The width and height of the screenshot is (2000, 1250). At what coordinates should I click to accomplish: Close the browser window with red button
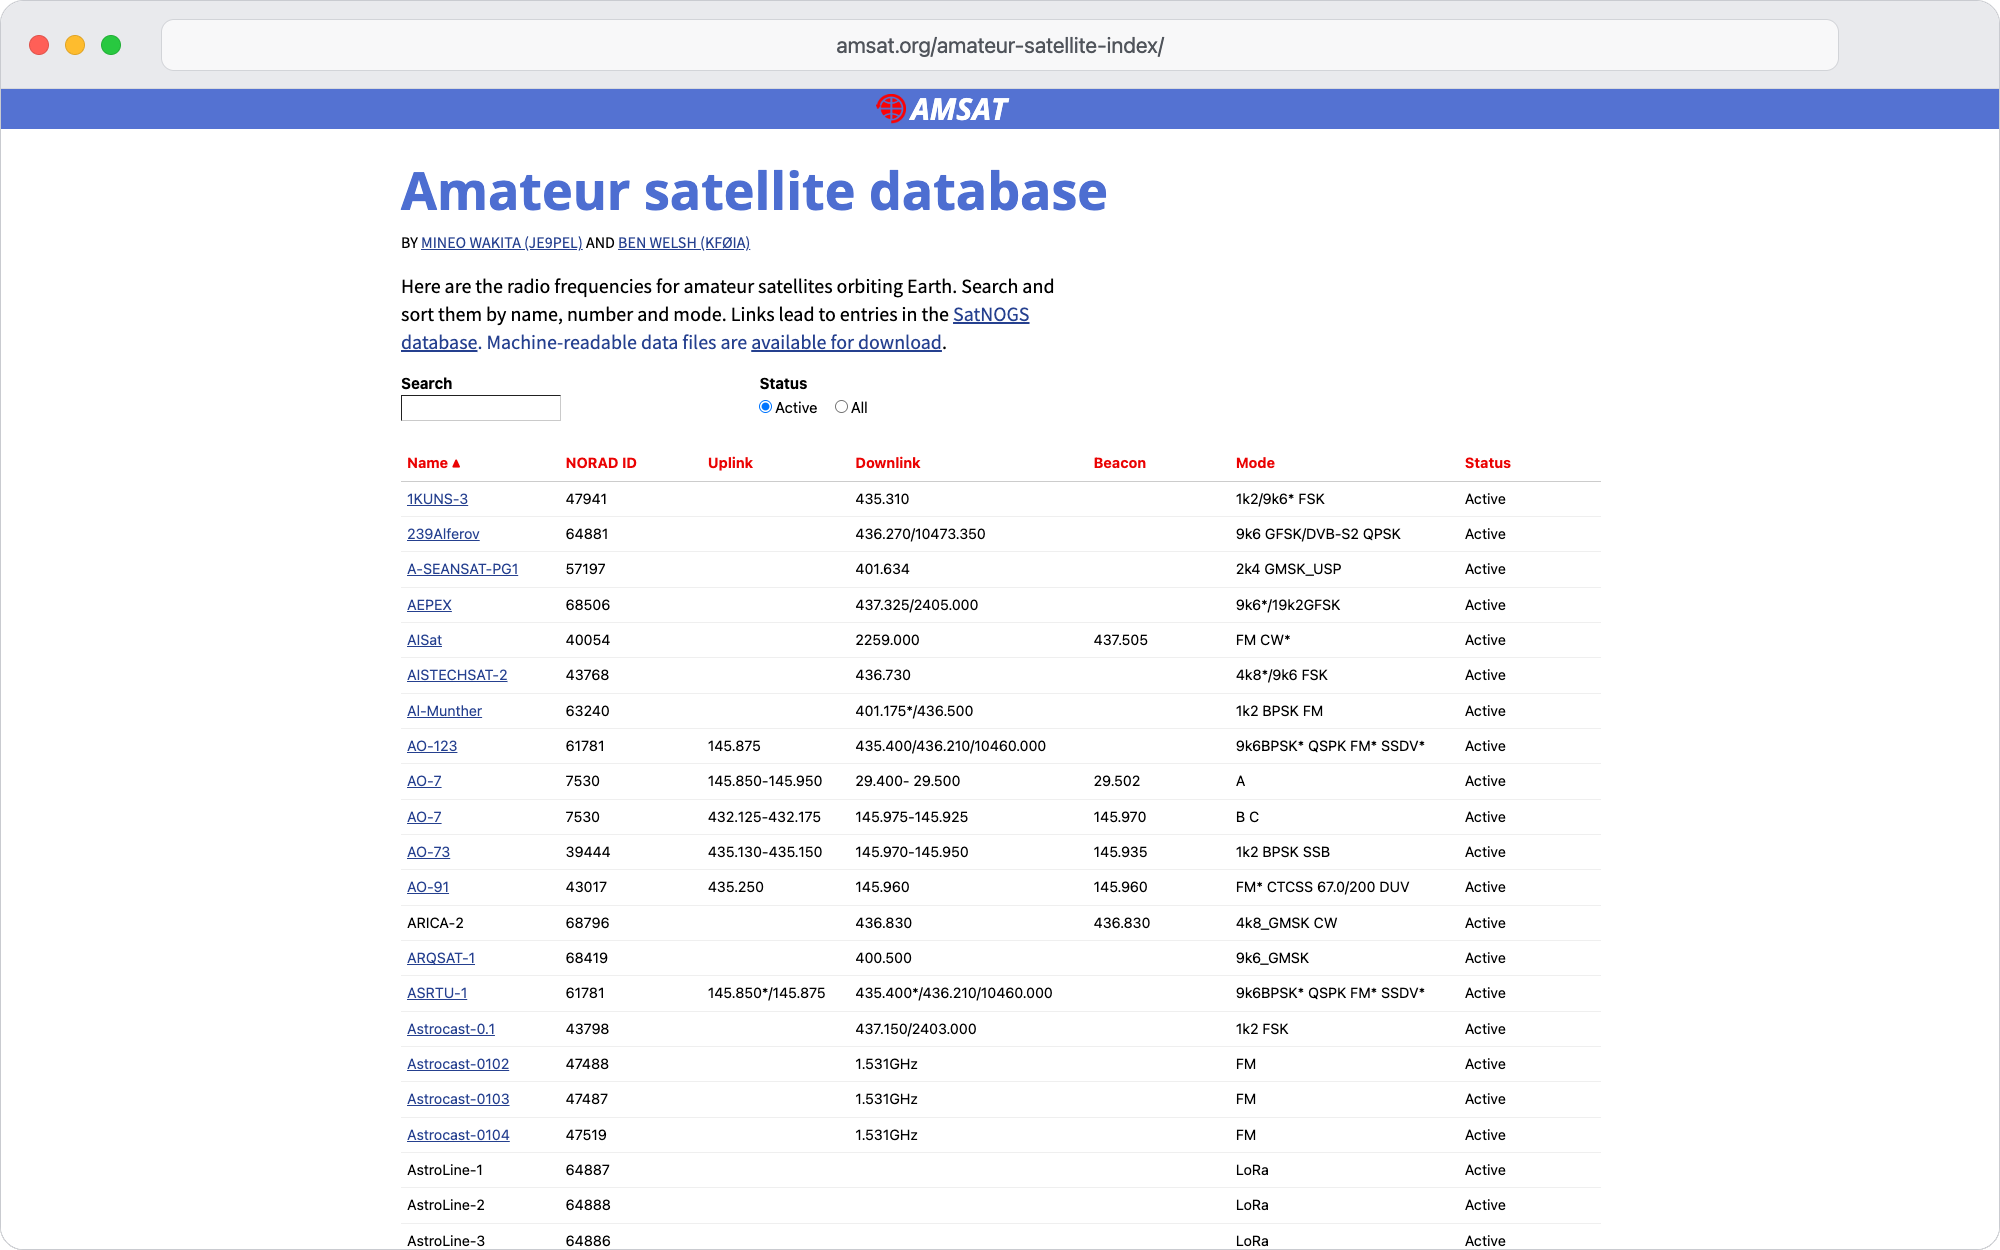pyautogui.click(x=39, y=45)
